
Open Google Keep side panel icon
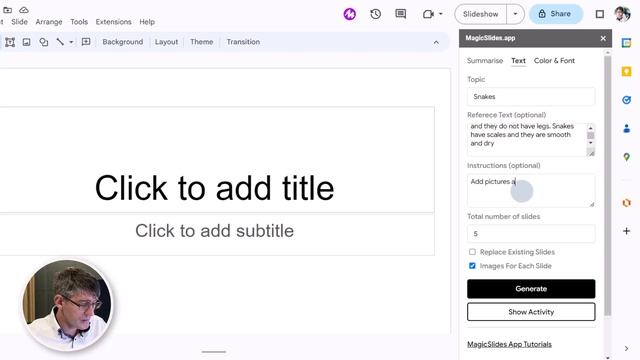pos(626,71)
